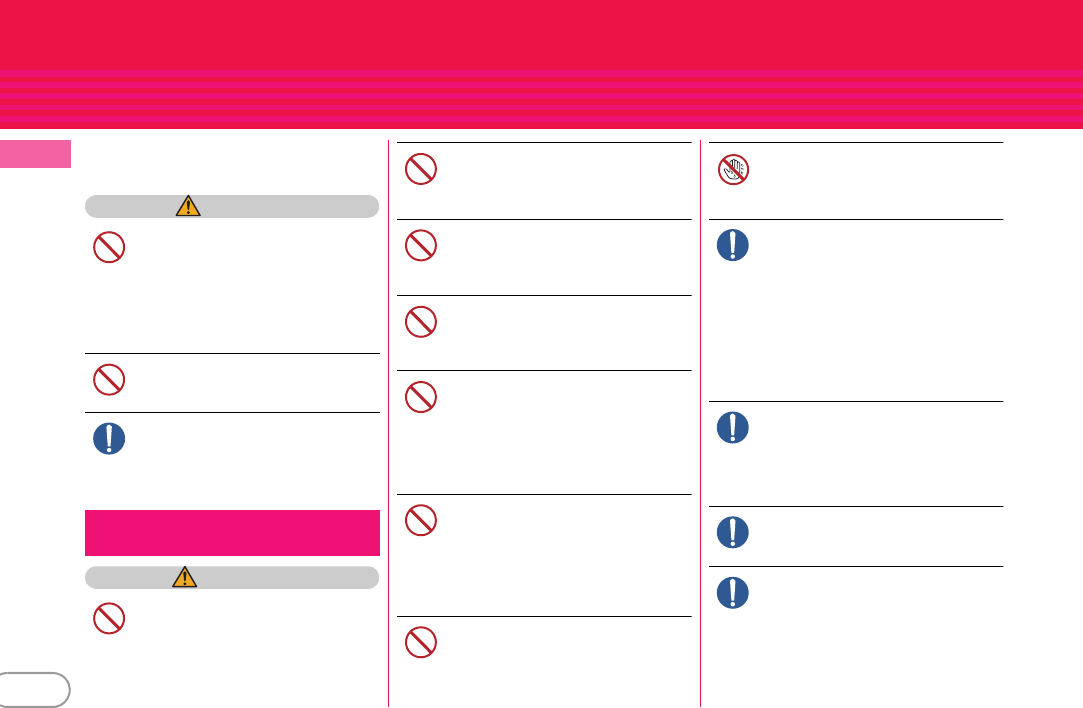Click the red striped header banner
This screenshot has width=1083, height=708.
tap(542, 64)
